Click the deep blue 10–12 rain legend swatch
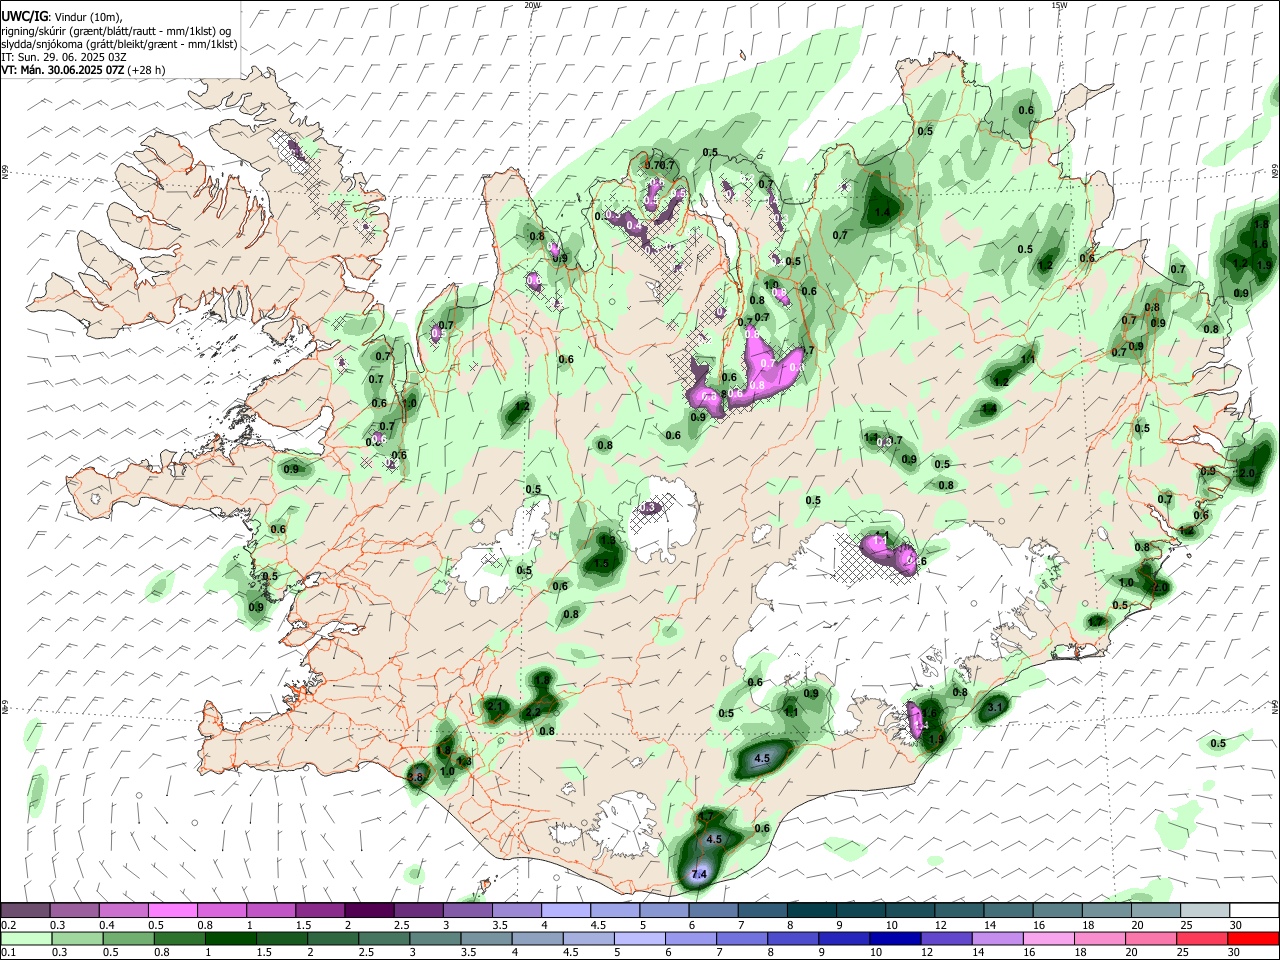 pos(895,938)
